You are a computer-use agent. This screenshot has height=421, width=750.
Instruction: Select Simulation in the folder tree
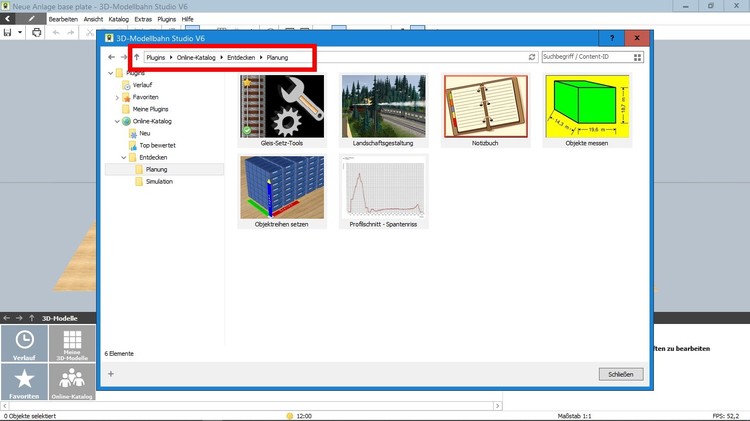click(x=158, y=182)
